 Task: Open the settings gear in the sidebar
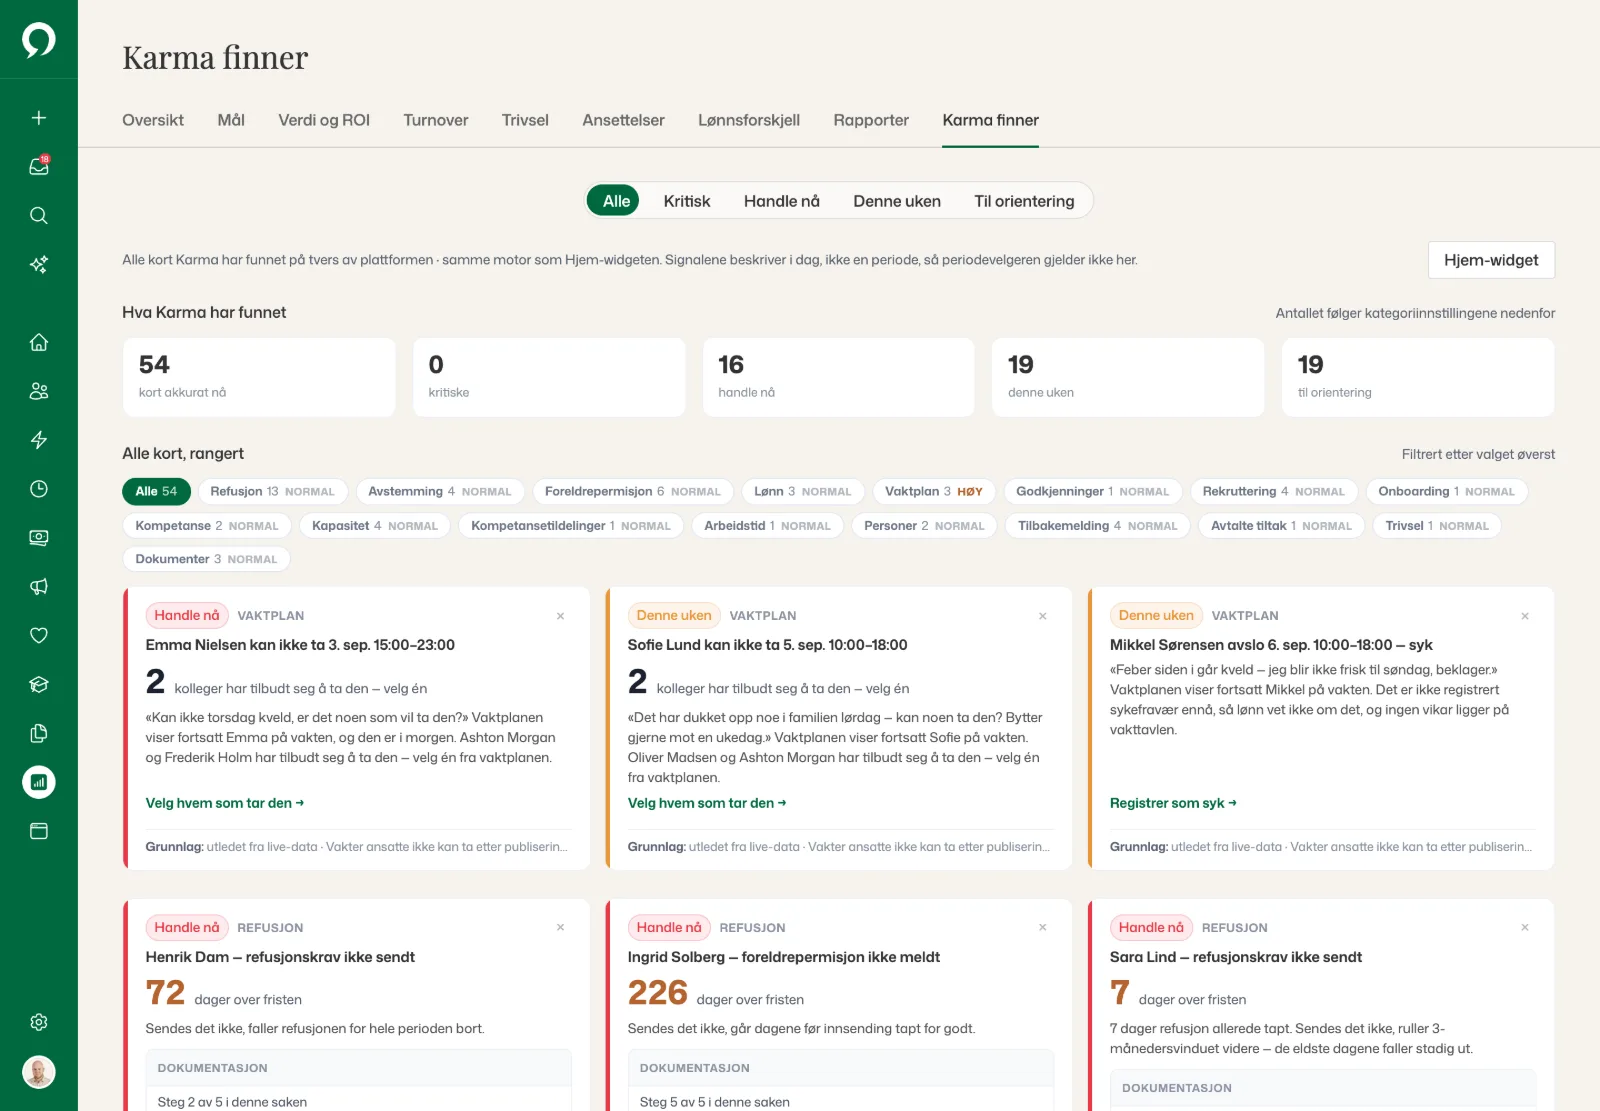39,1022
